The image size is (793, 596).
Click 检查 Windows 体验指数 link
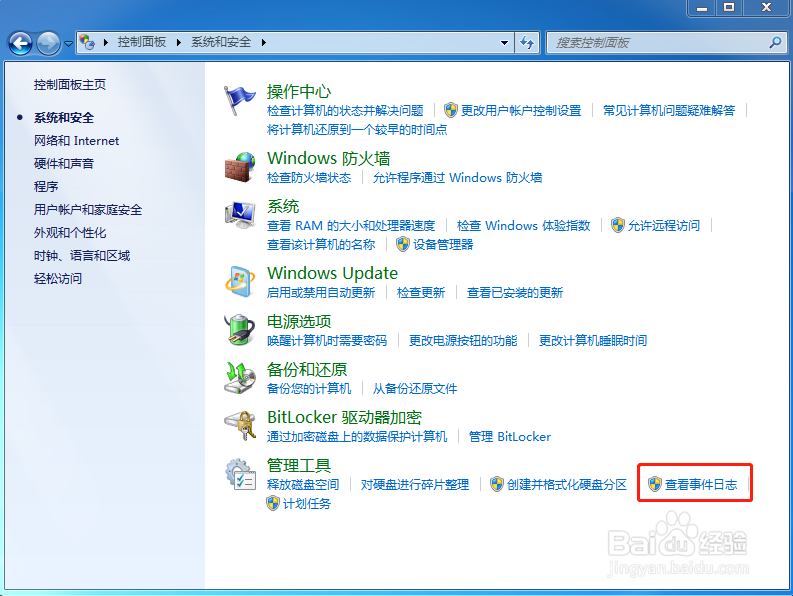[x=523, y=226]
